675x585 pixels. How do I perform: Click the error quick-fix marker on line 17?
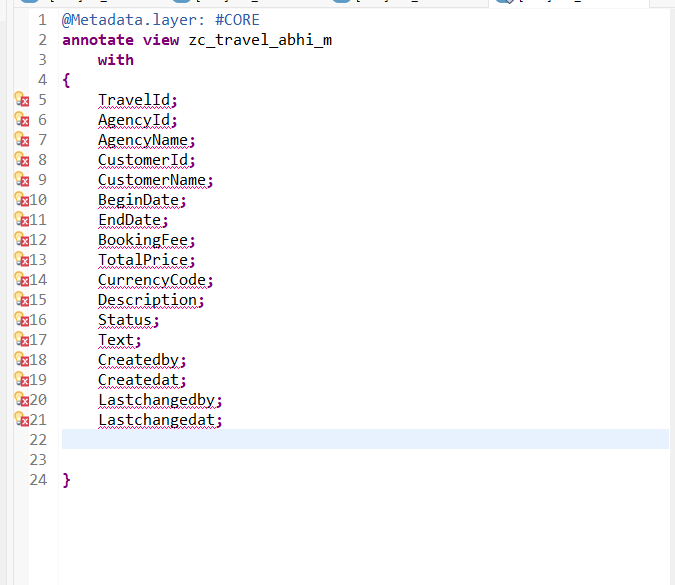[22, 340]
